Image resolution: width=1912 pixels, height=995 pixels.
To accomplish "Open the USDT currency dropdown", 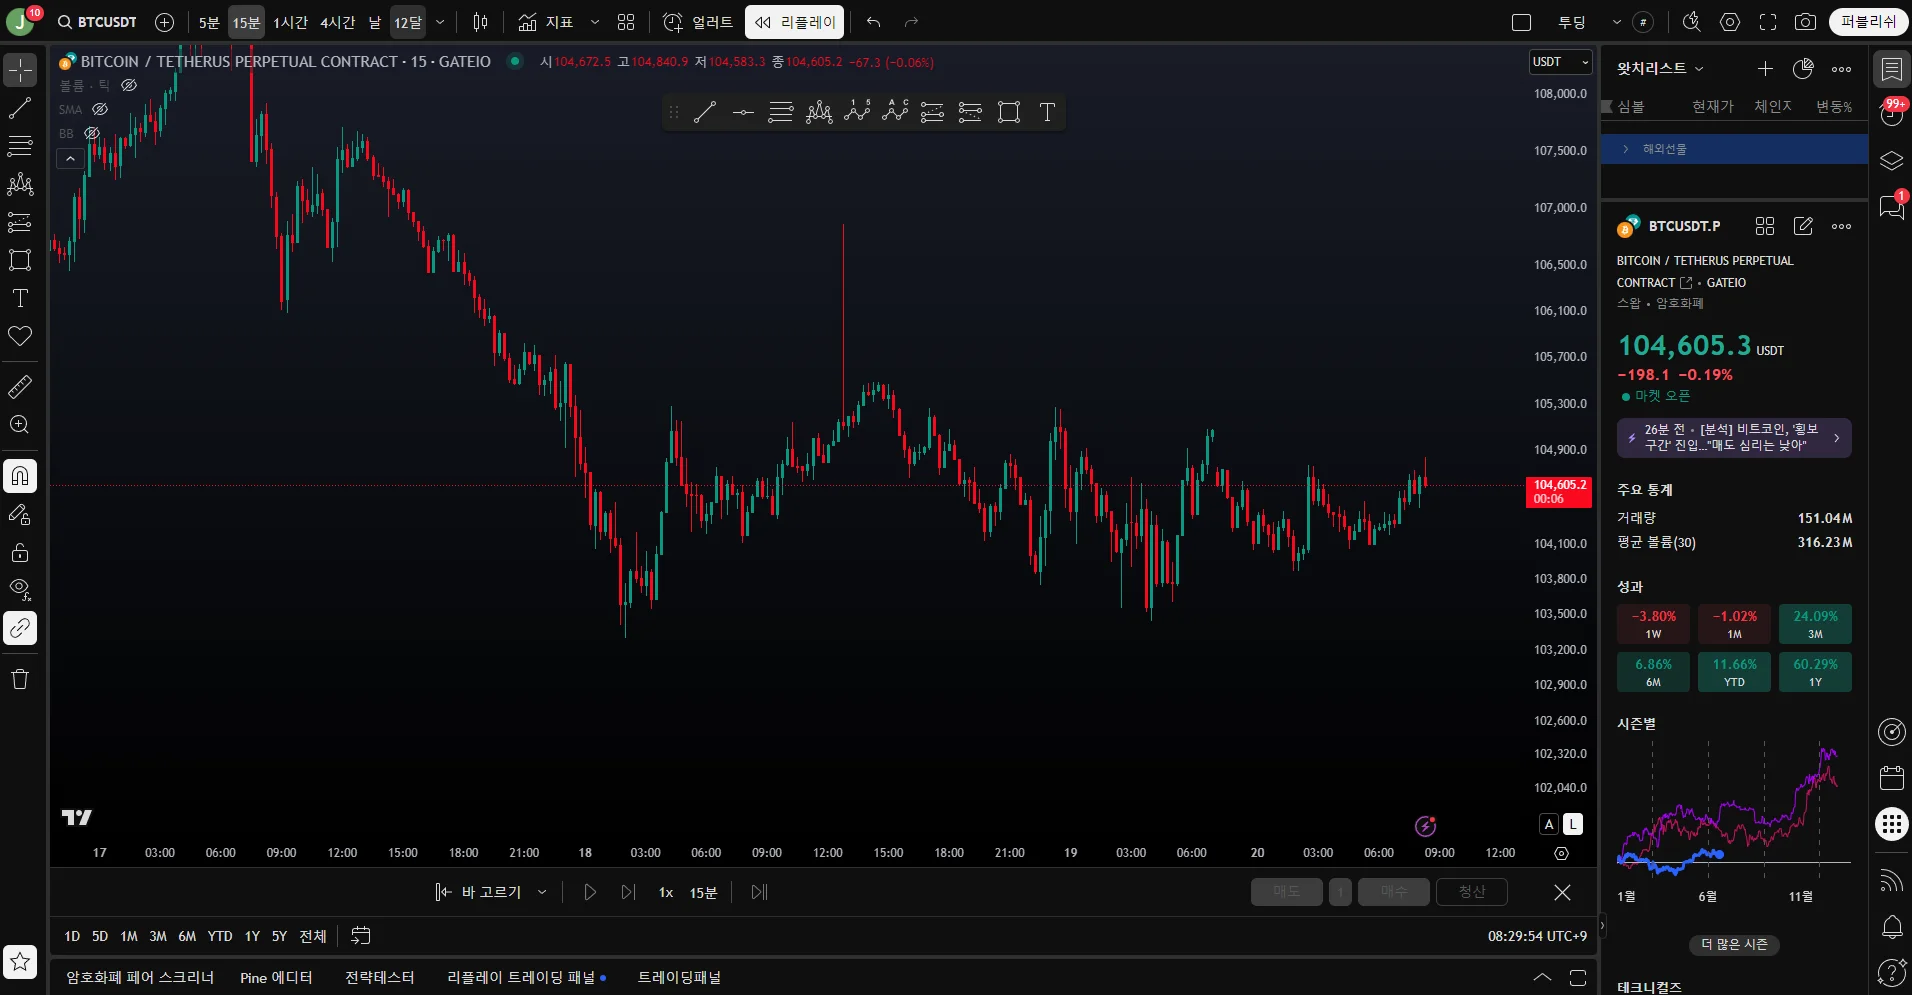I will (x=1560, y=62).
